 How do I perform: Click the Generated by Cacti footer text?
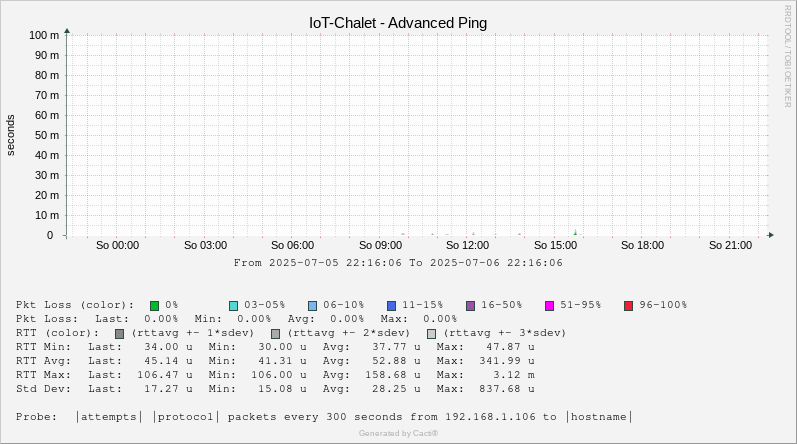(398, 433)
